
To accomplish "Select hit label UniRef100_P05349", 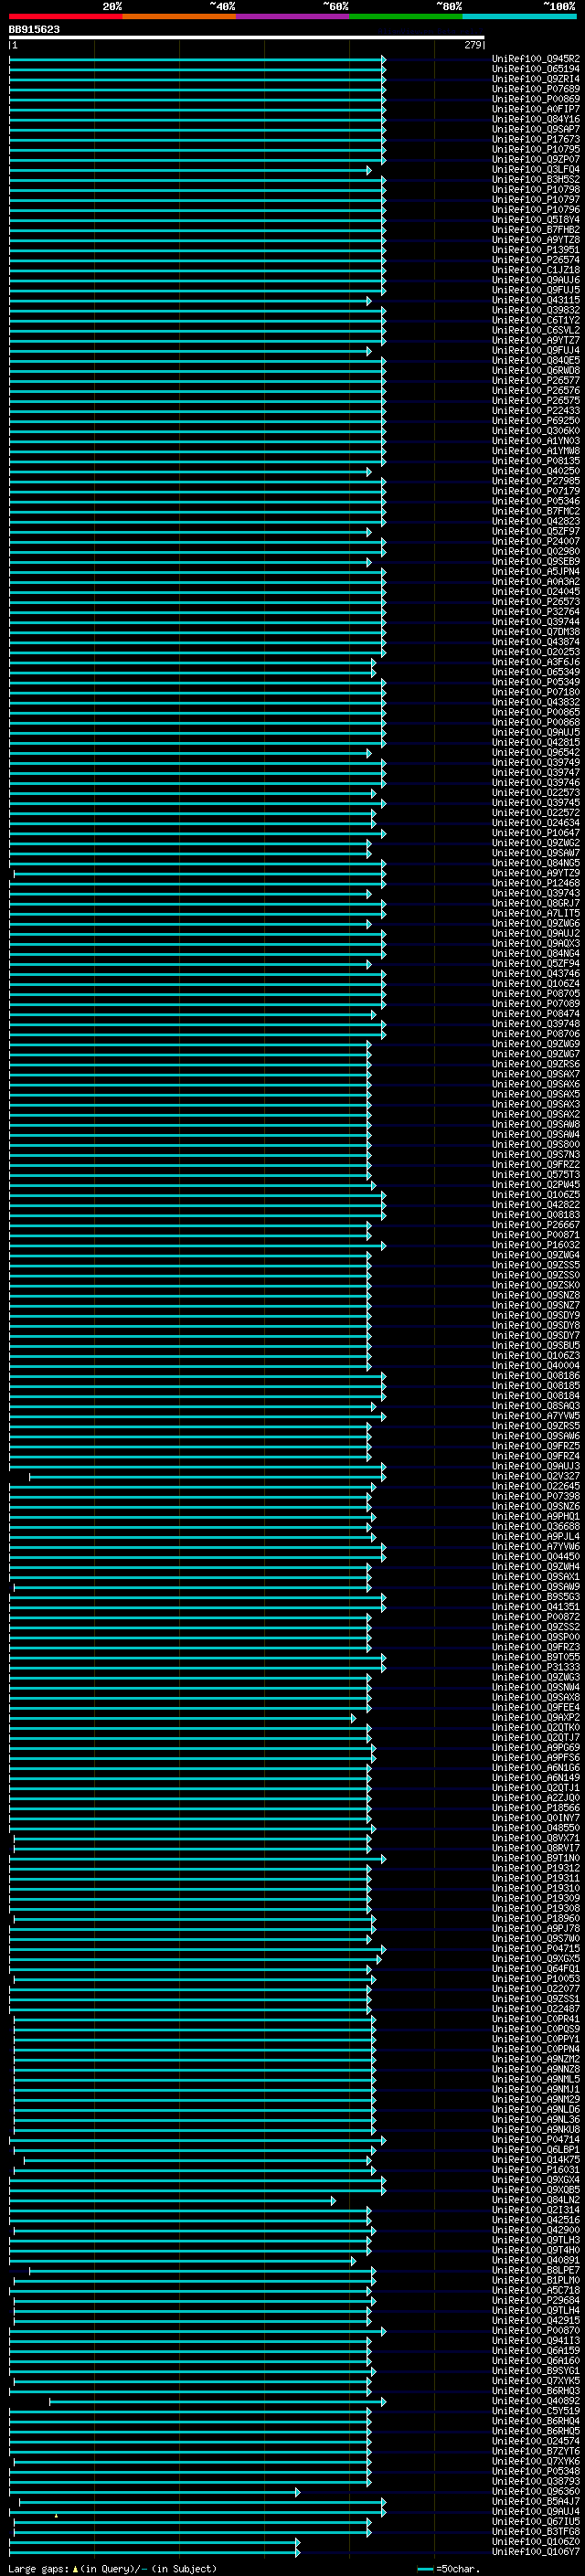I will tap(536, 682).
